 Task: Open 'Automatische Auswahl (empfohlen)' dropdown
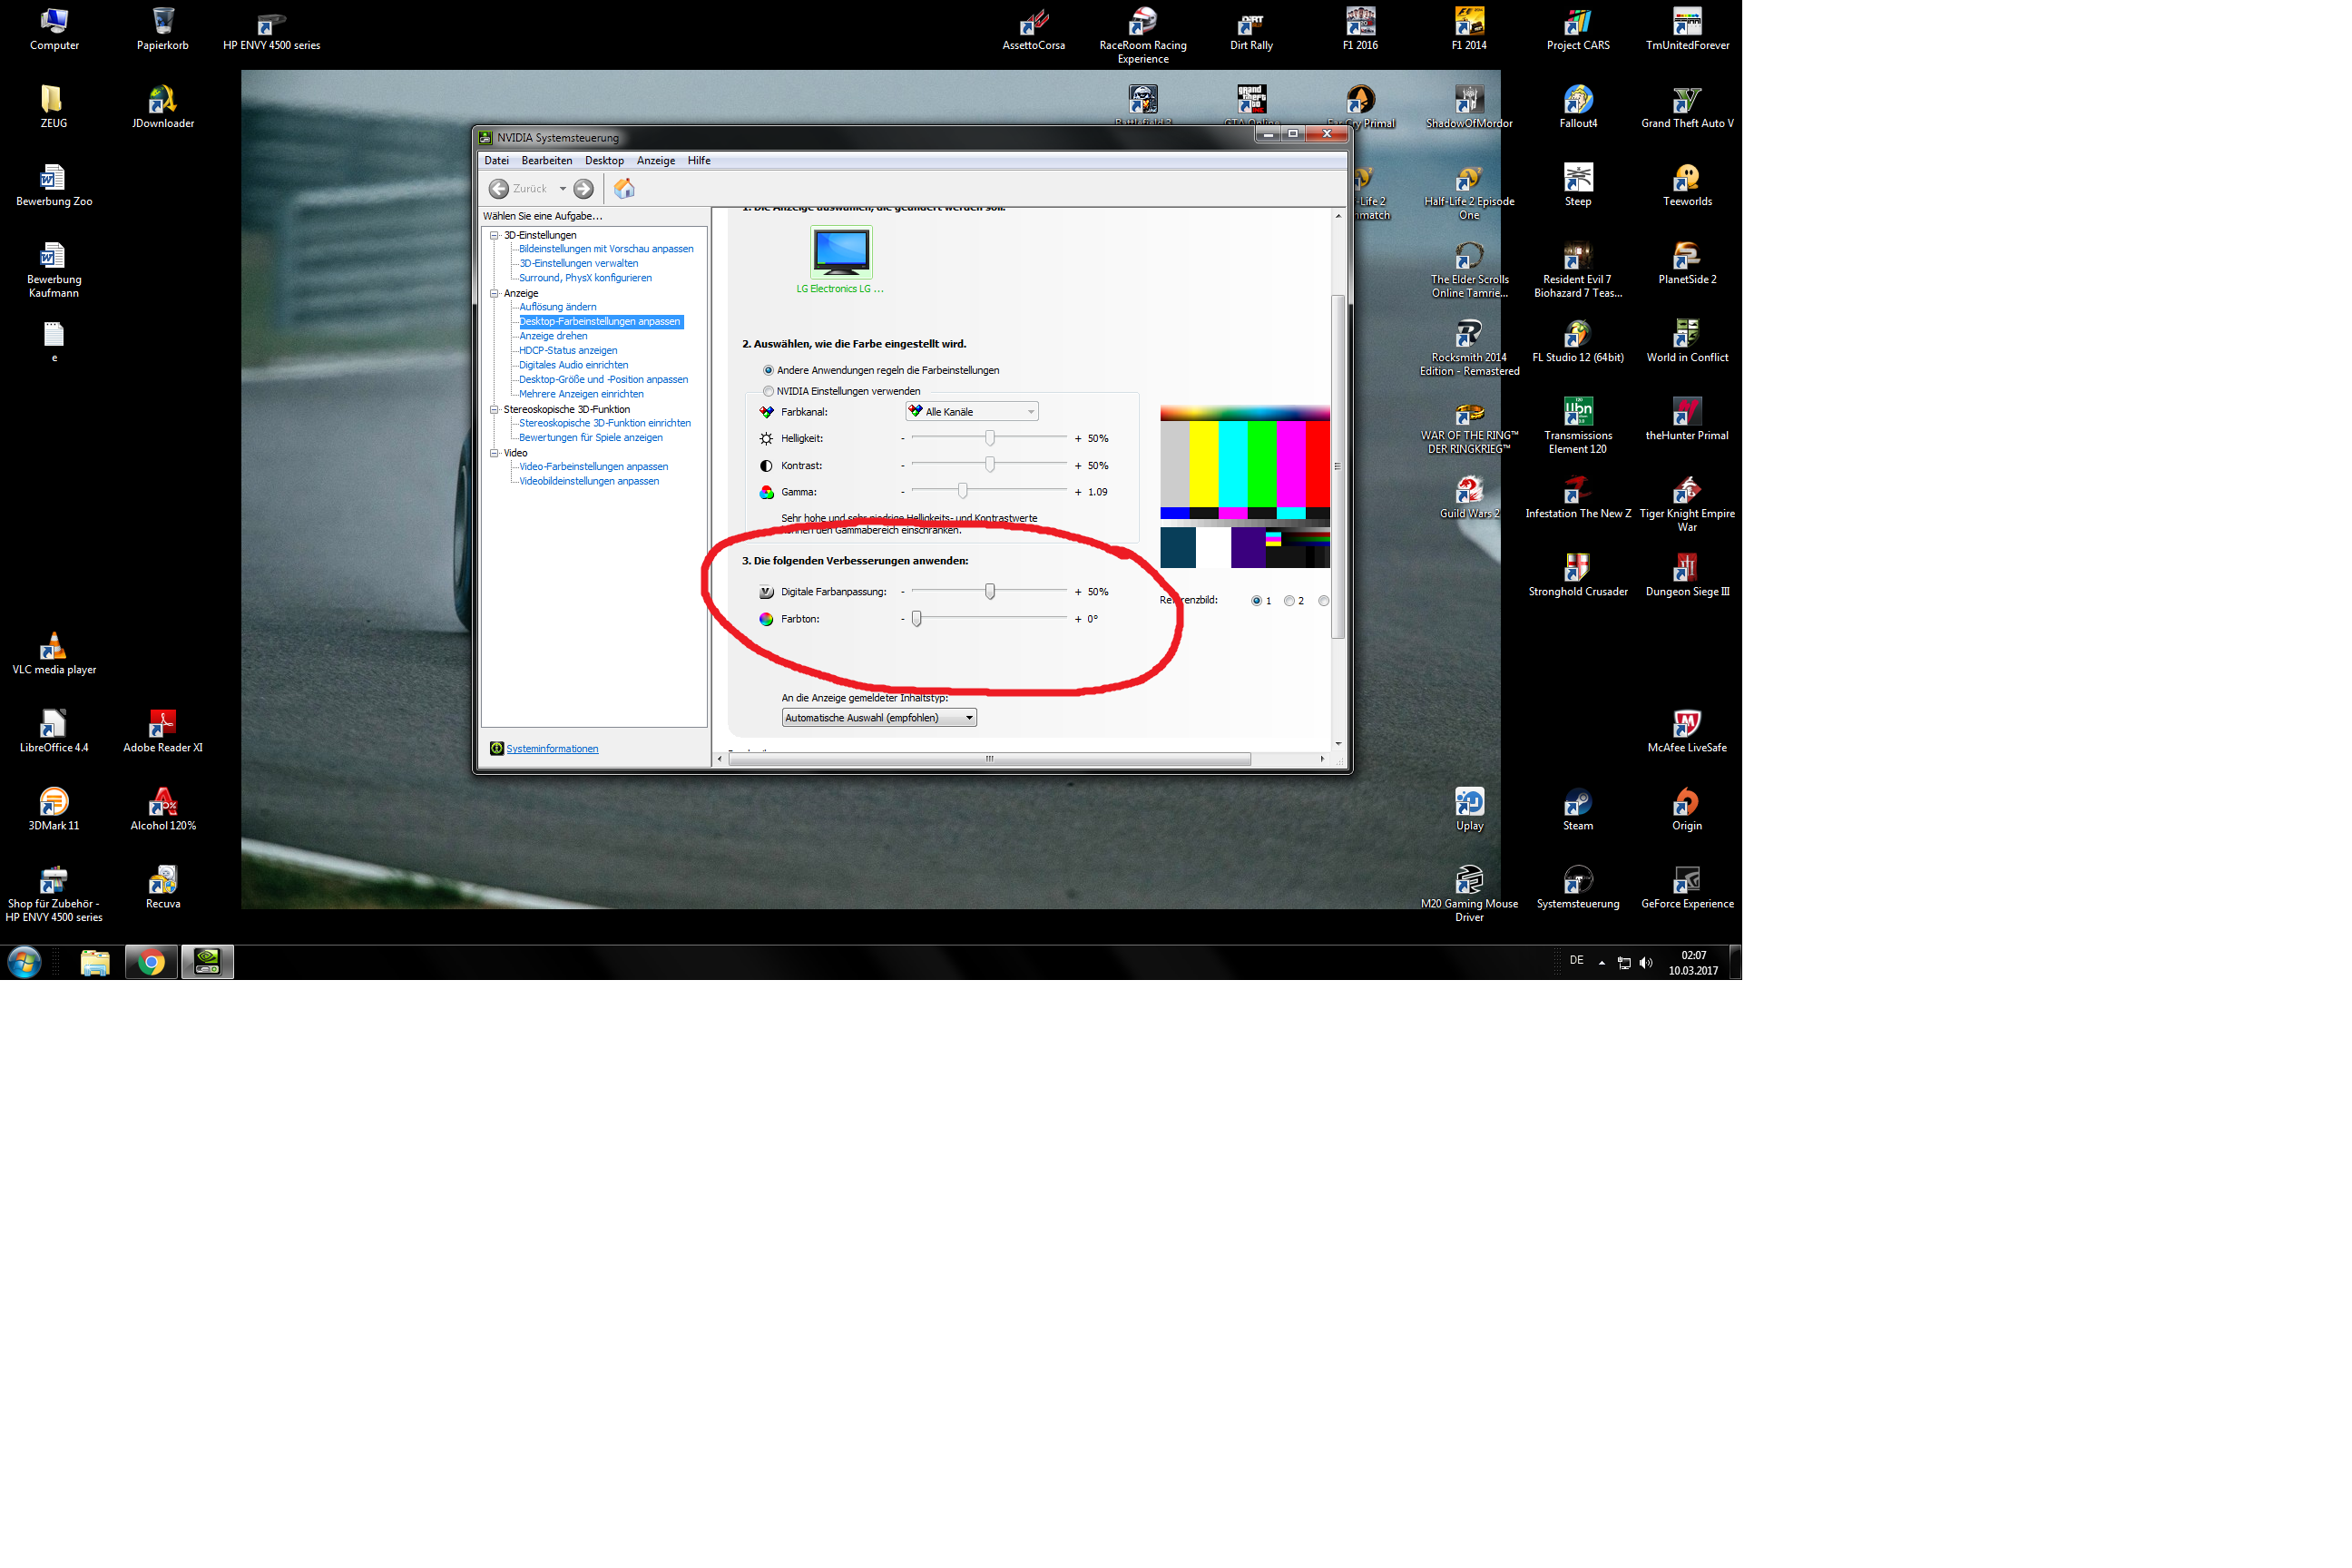[878, 718]
